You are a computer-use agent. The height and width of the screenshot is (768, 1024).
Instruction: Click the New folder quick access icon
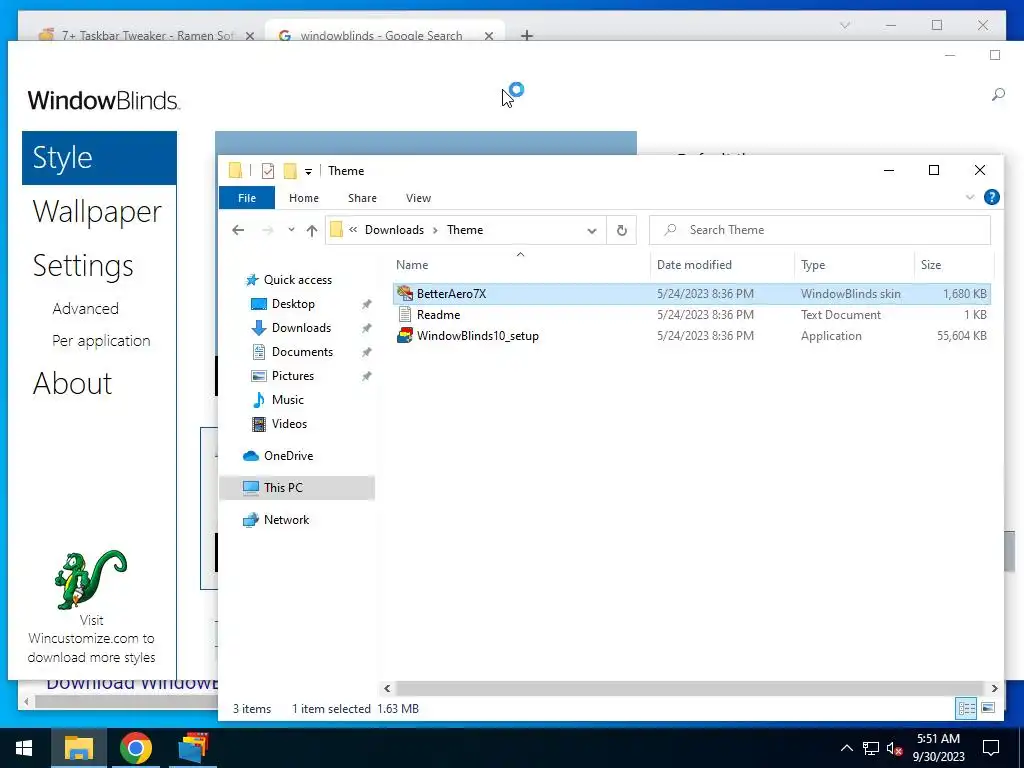(x=291, y=170)
